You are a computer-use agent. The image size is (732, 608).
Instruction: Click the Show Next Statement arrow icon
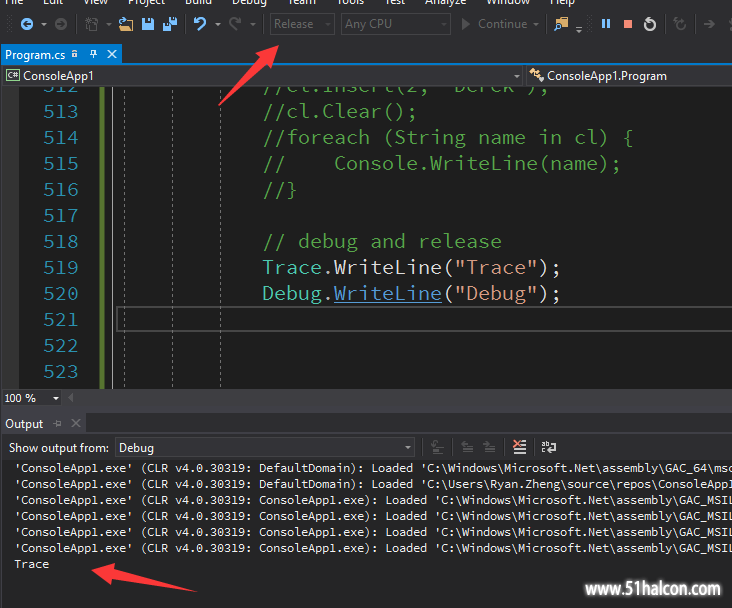coord(709,24)
